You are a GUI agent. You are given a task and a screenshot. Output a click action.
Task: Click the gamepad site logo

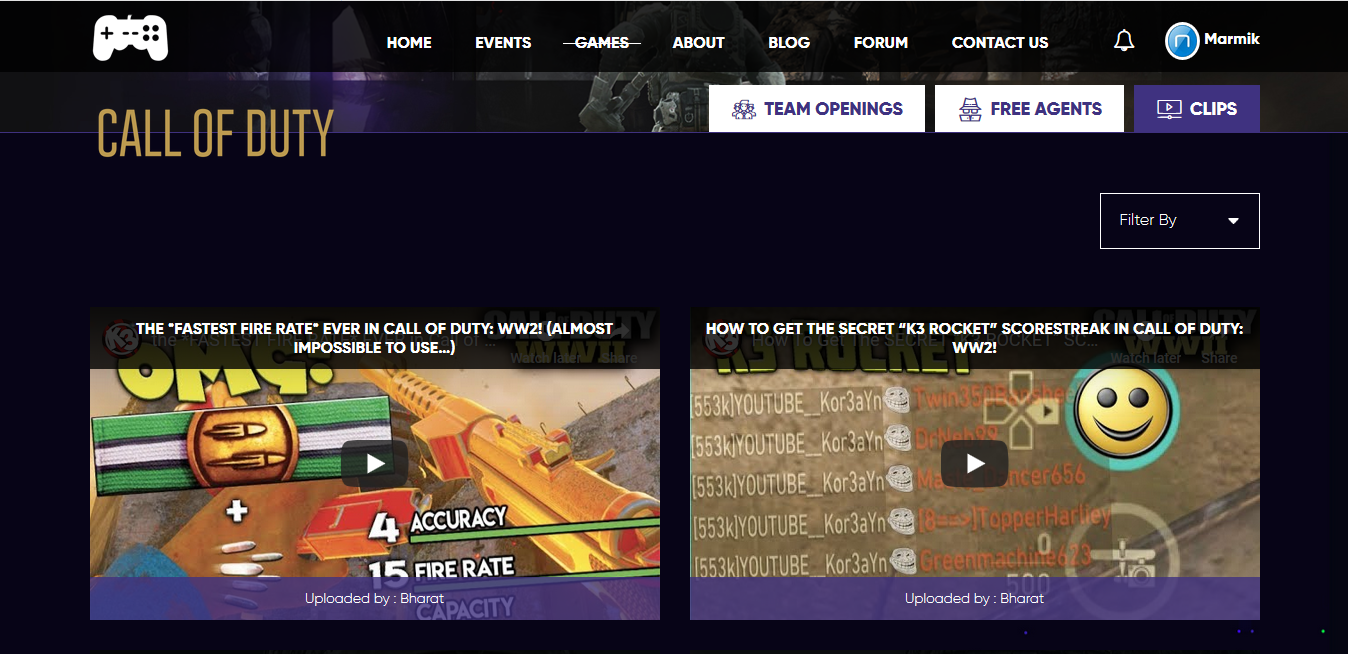pyautogui.click(x=130, y=38)
